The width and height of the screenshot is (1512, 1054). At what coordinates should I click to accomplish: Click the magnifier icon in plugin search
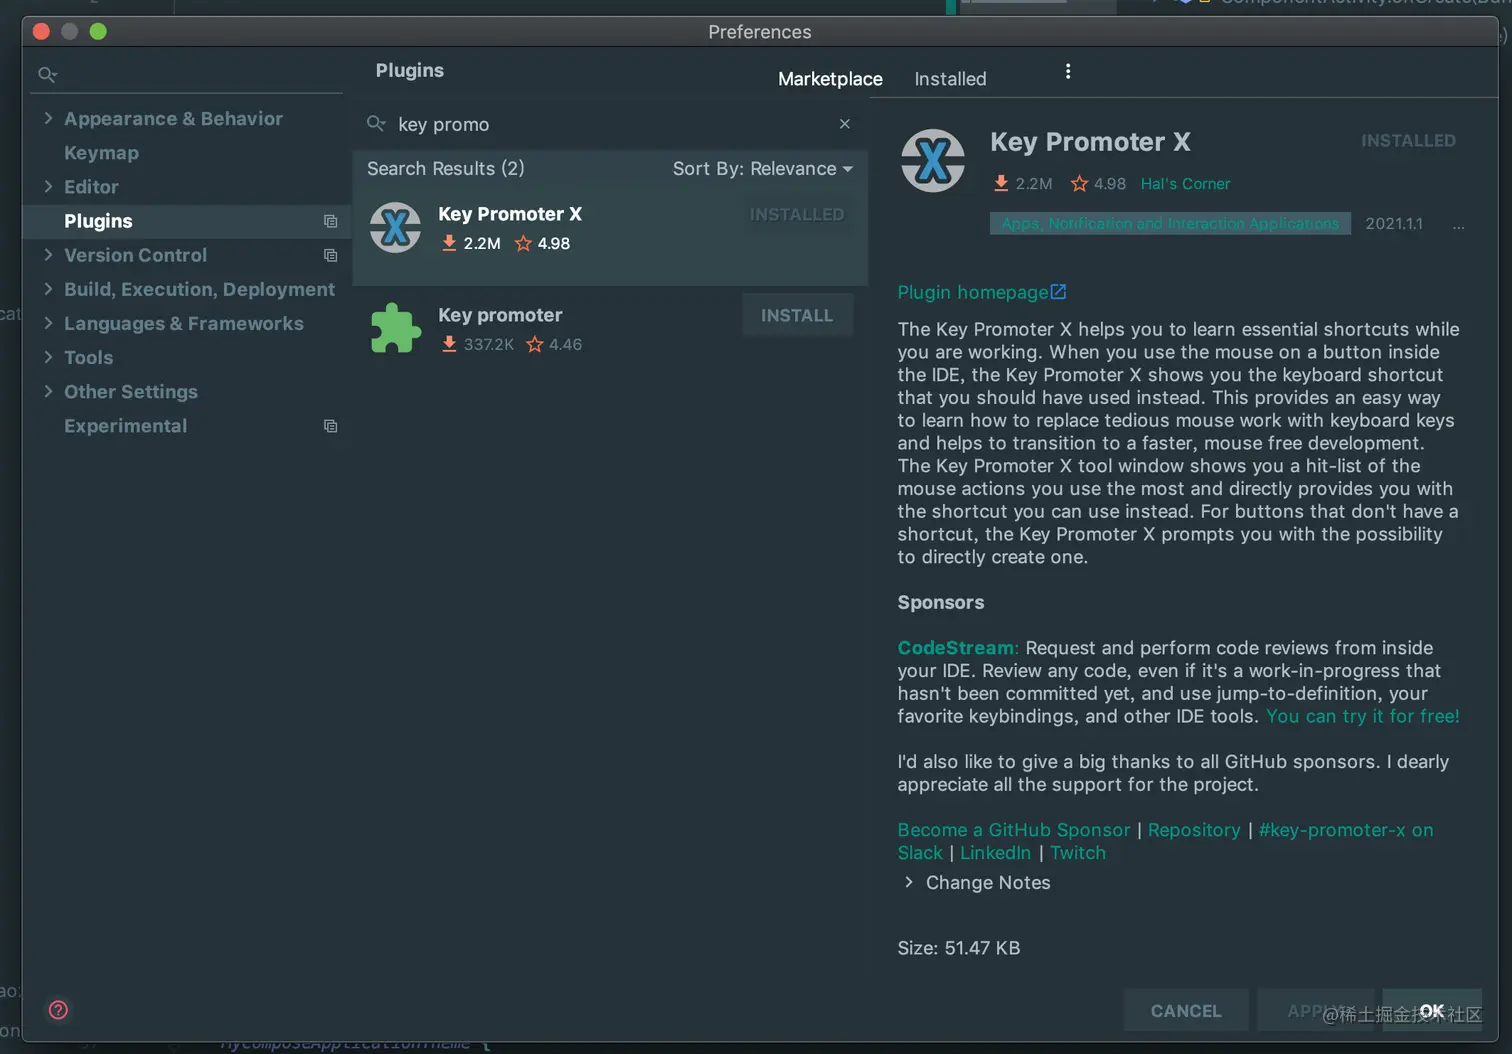tap(376, 124)
